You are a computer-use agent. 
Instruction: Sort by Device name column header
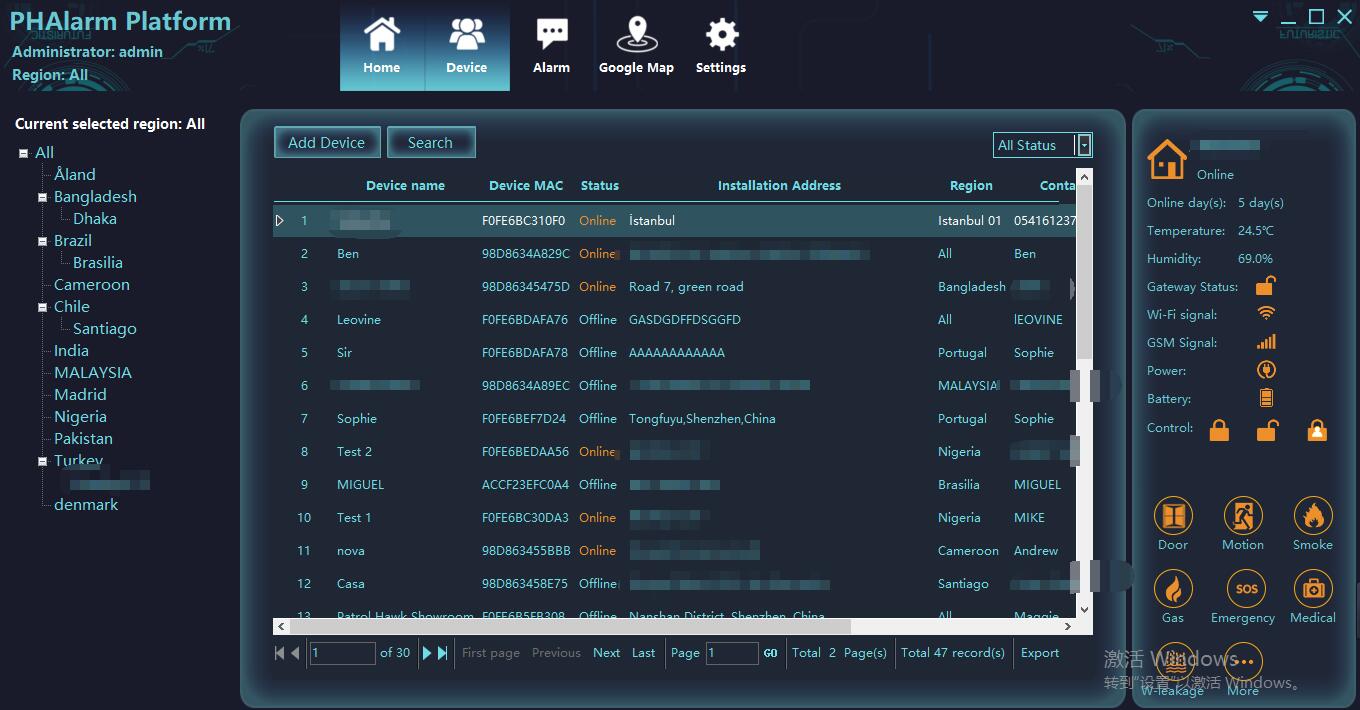click(x=405, y=185)
